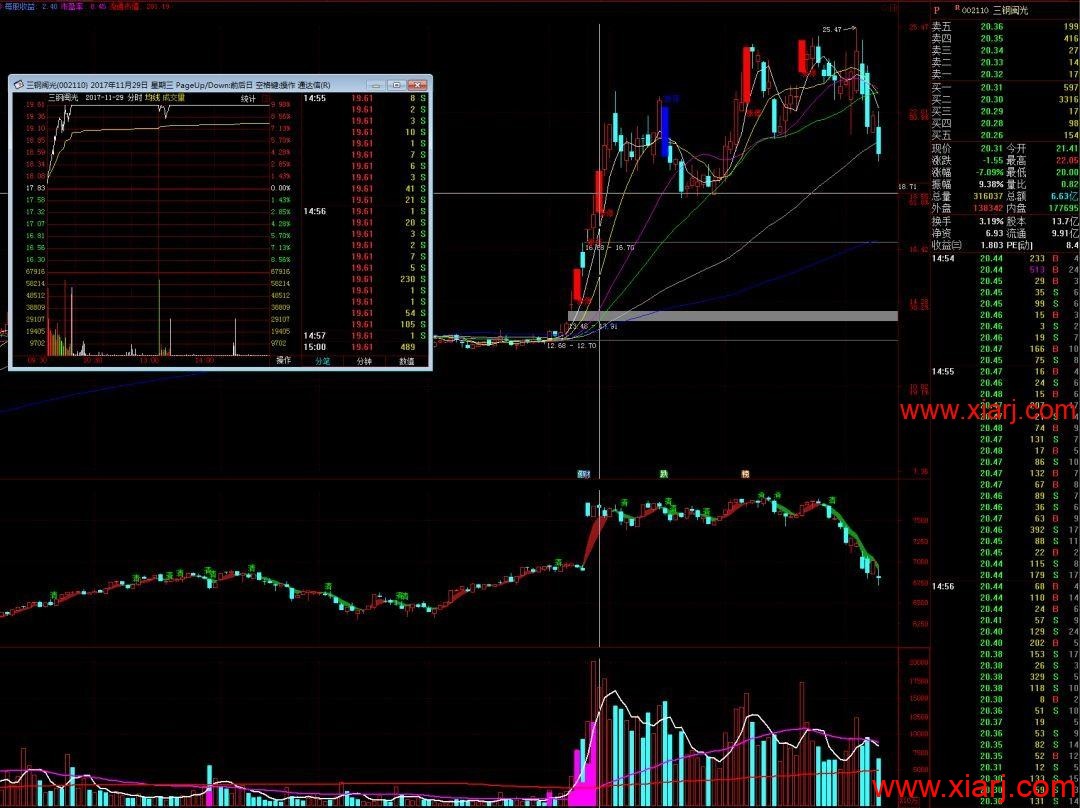This screenshot has width=1080, height=808.
Task: Click the R marker before stock code
Action: point(957,8)
